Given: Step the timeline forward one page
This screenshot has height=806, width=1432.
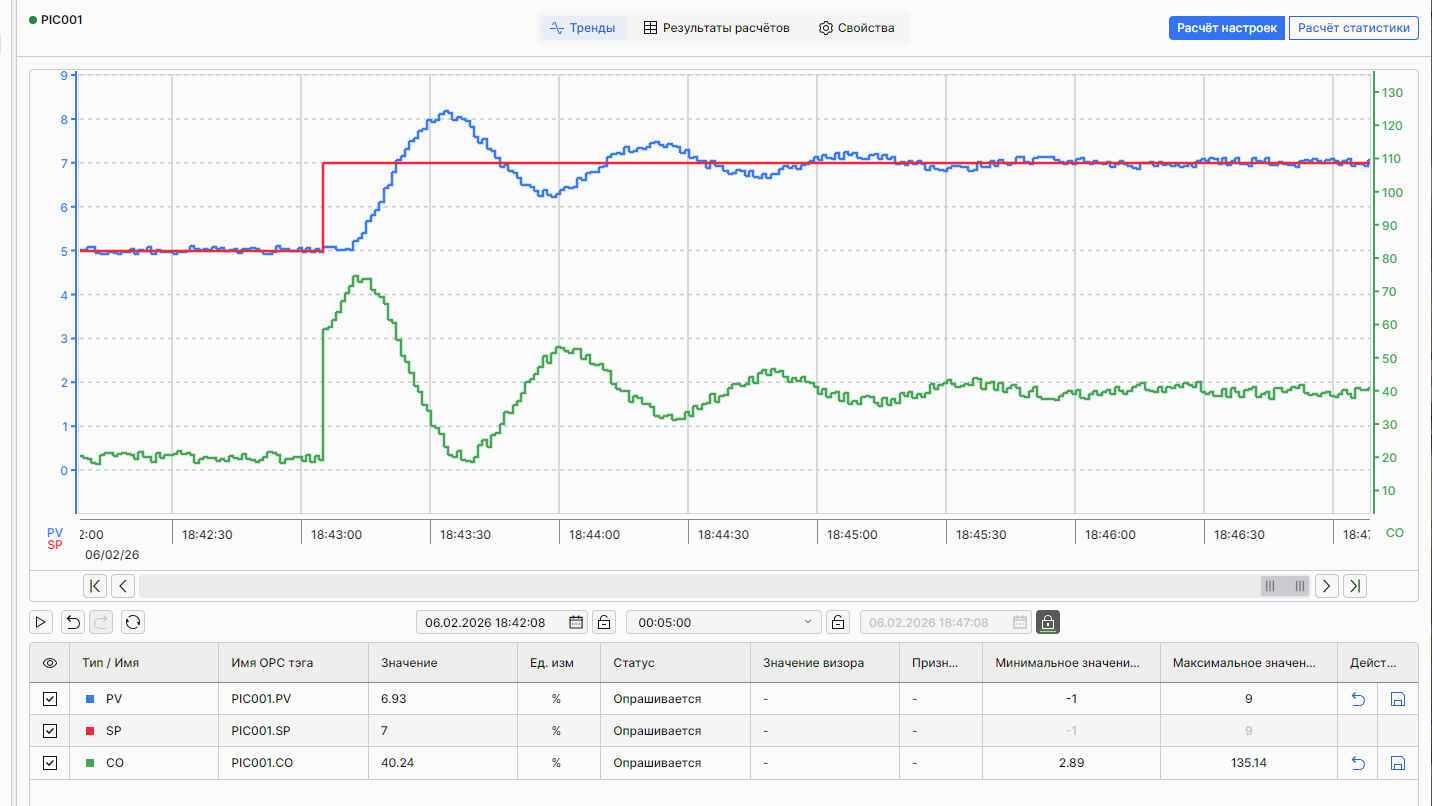Looking at the screenshot, I should (x=1327, y=586).
